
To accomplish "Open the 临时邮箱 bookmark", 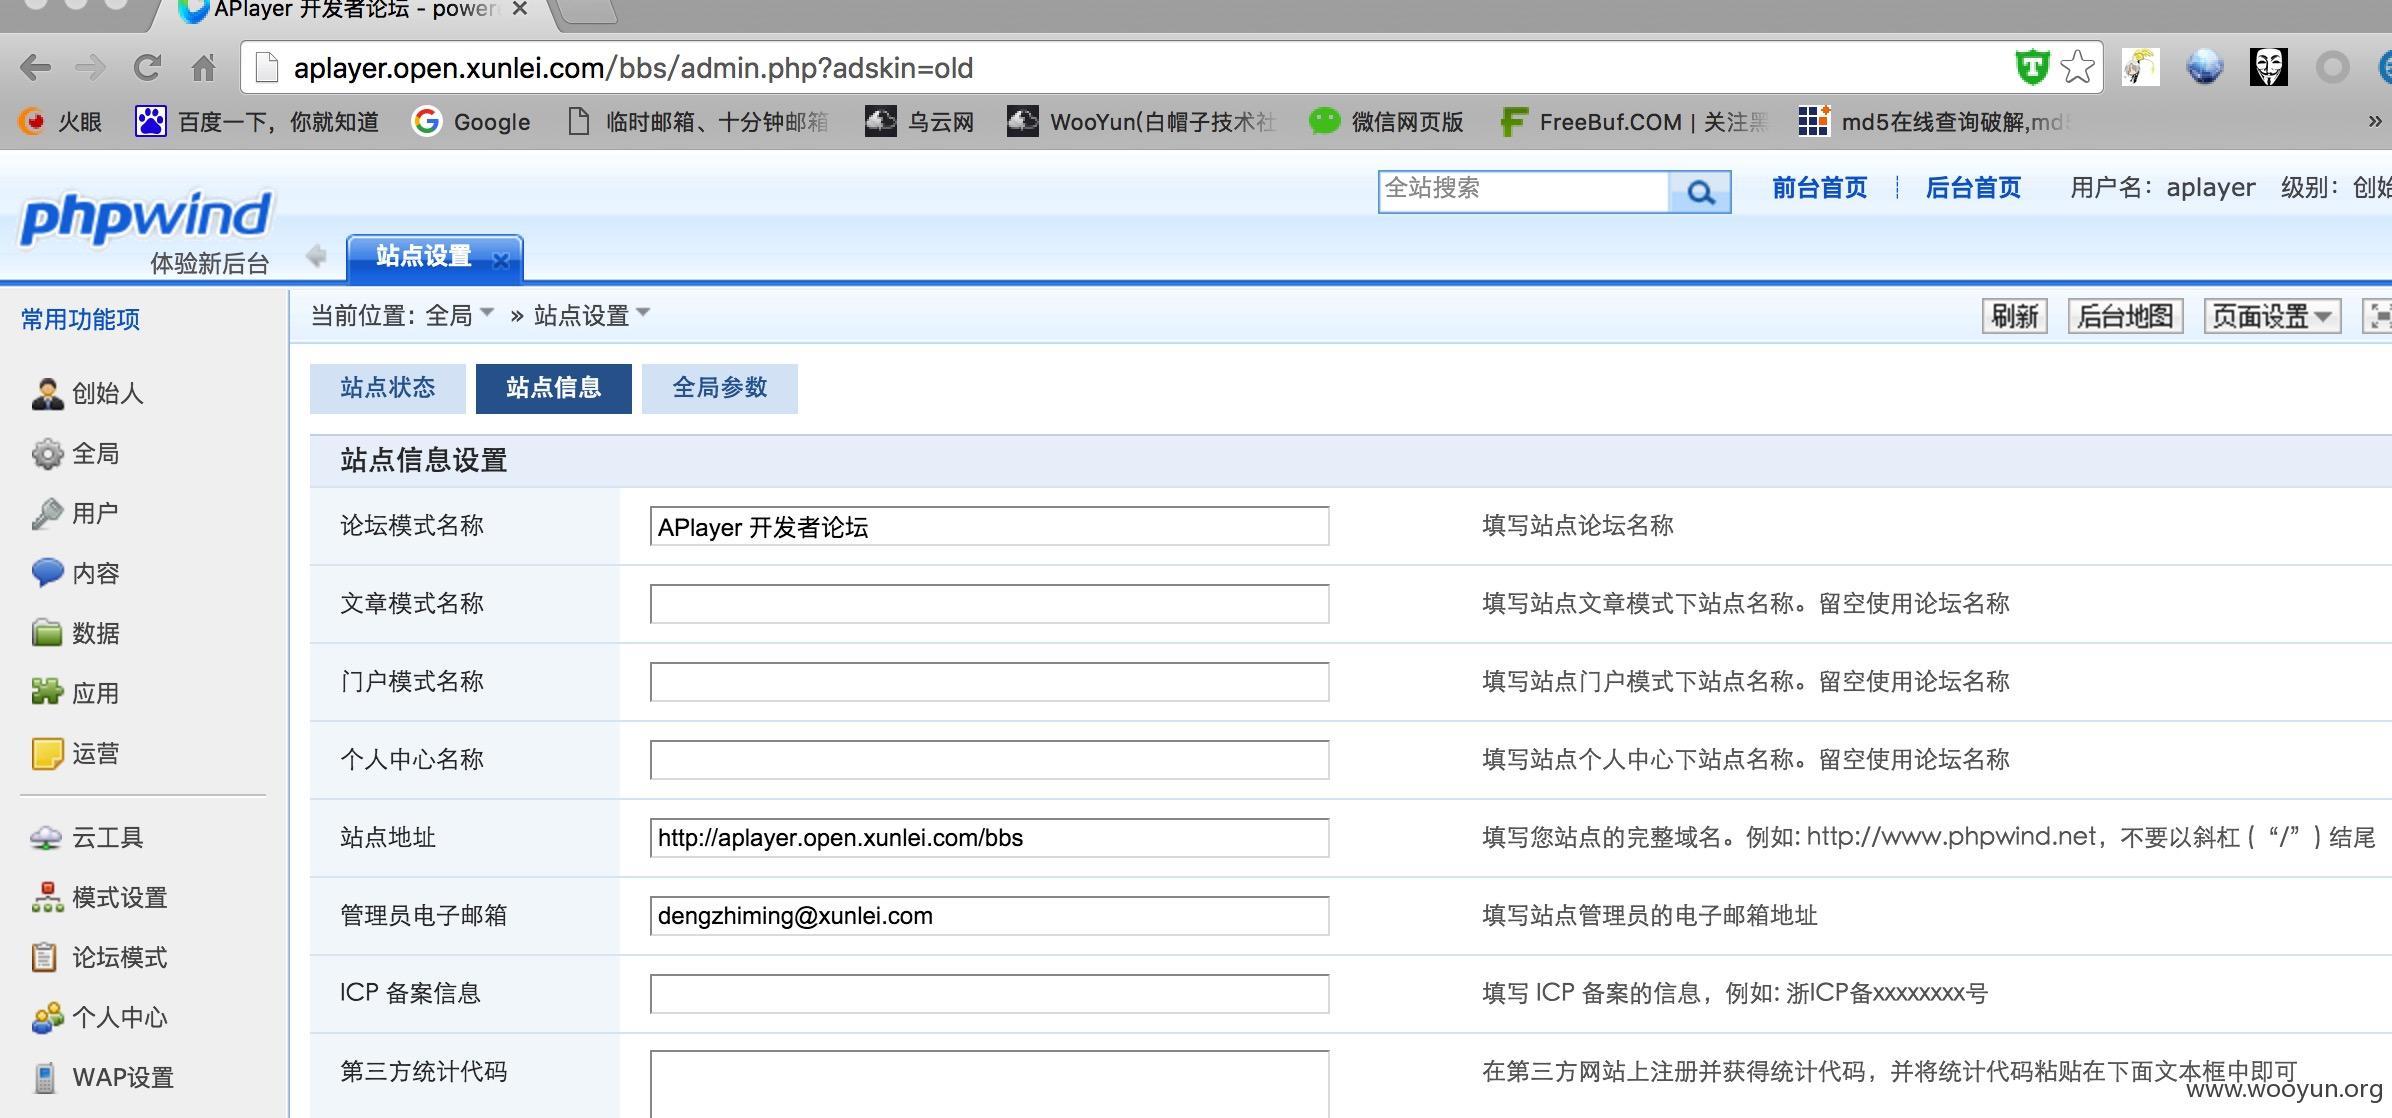I will [698, 122].
